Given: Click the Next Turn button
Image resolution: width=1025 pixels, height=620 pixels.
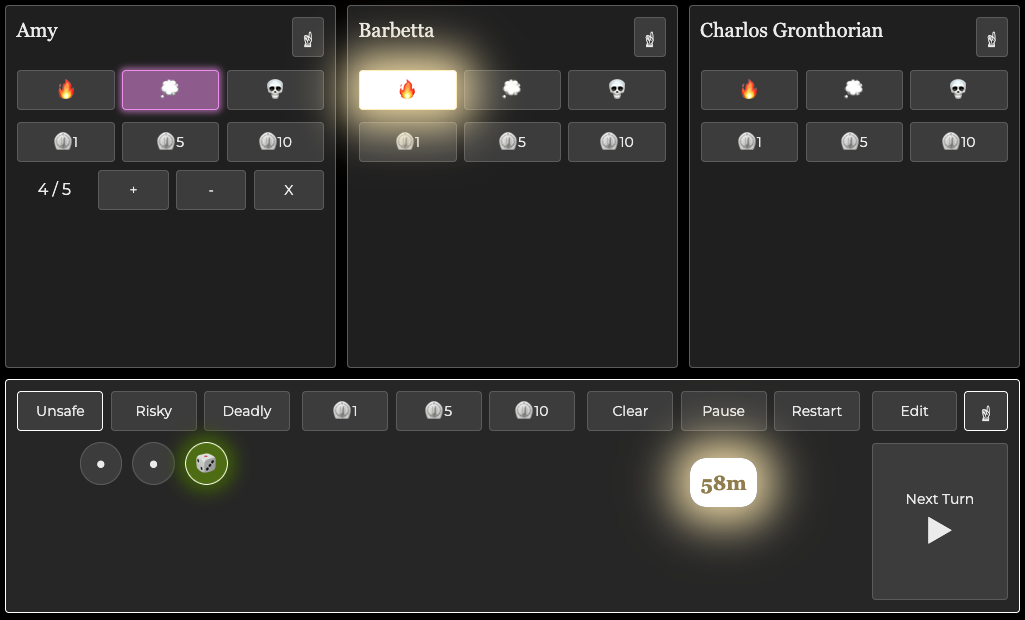Looking at the screenshot, I should [939, 521].
